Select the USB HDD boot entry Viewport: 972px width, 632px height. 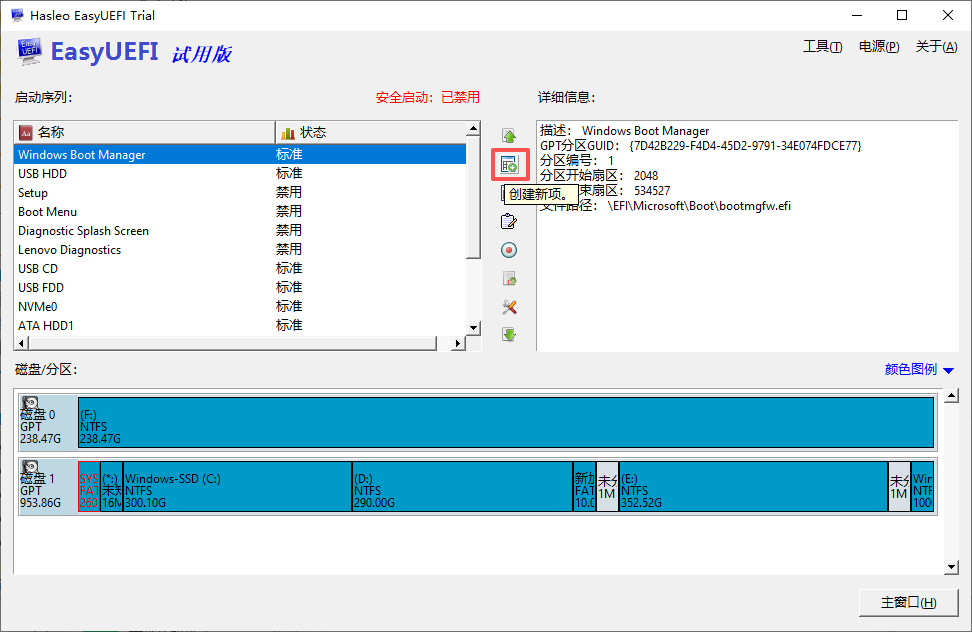(x=240, y=173)
